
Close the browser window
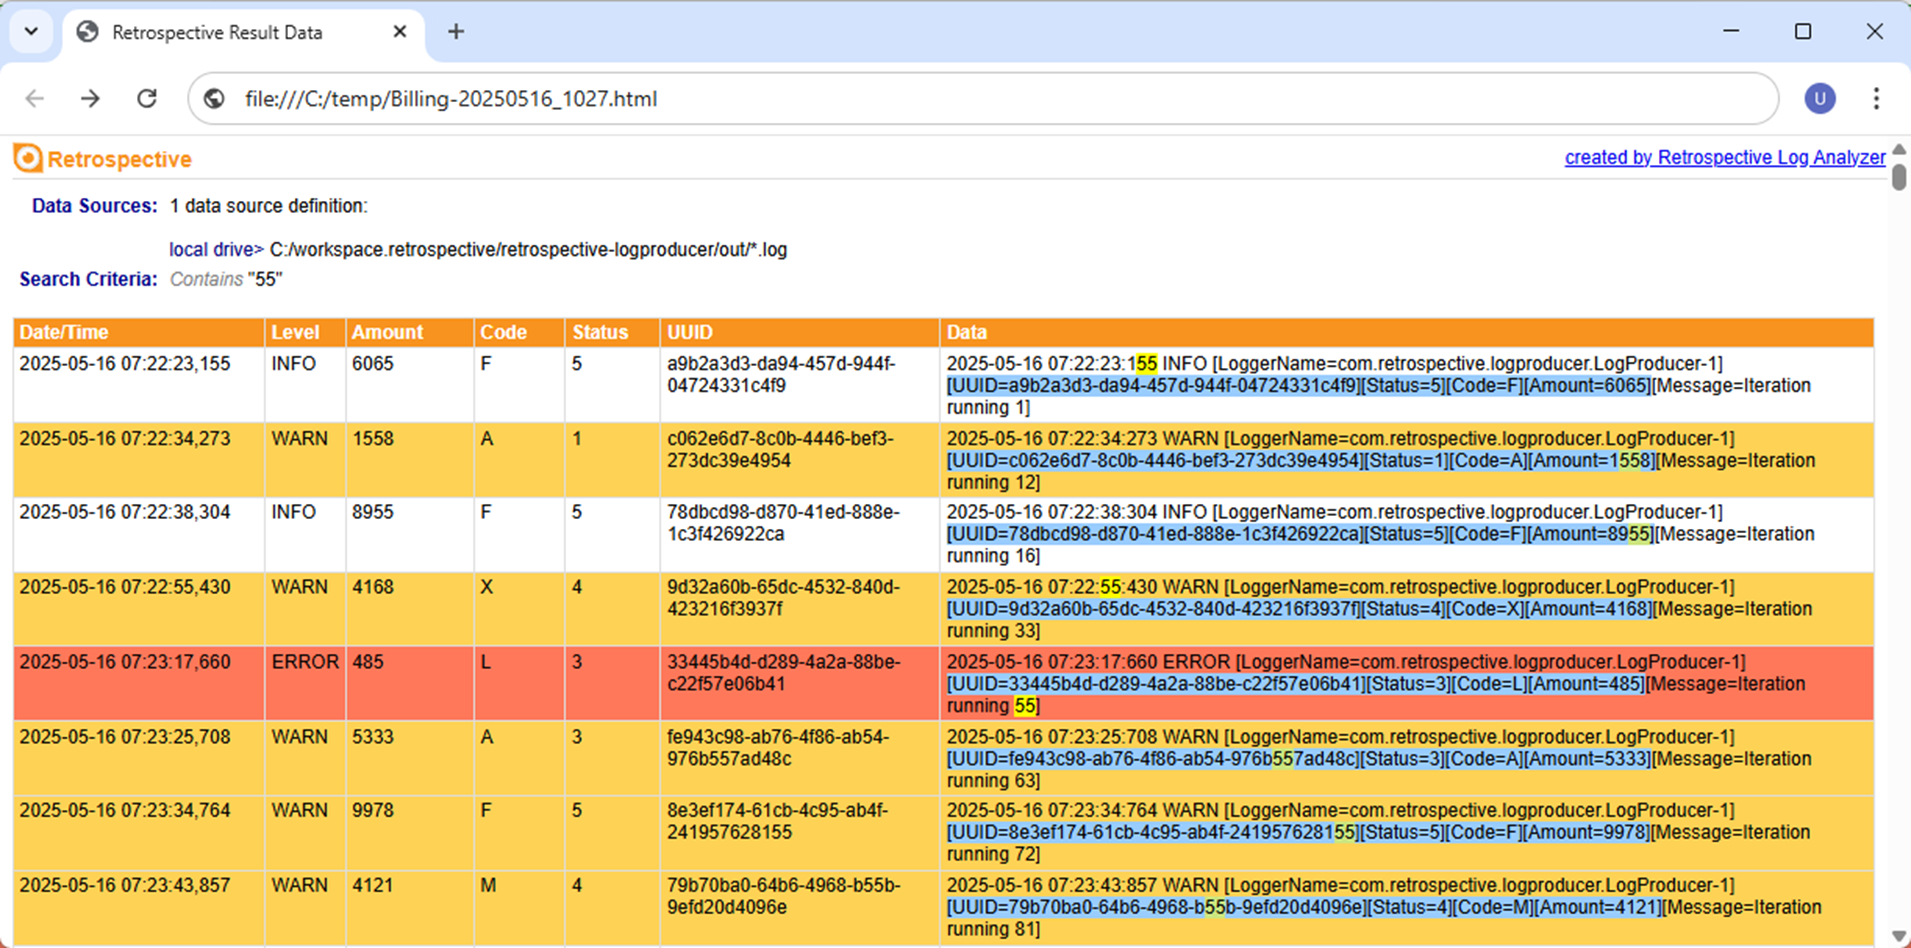click(x=1875, y=31)
